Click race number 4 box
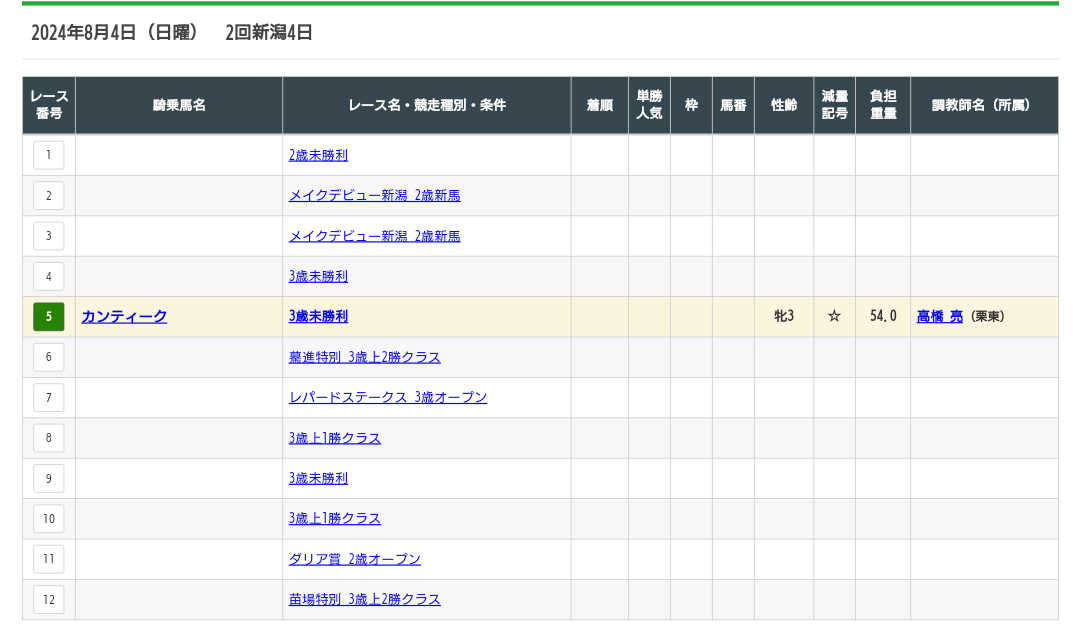This screenshot has width=1080, height=632. 48,276
